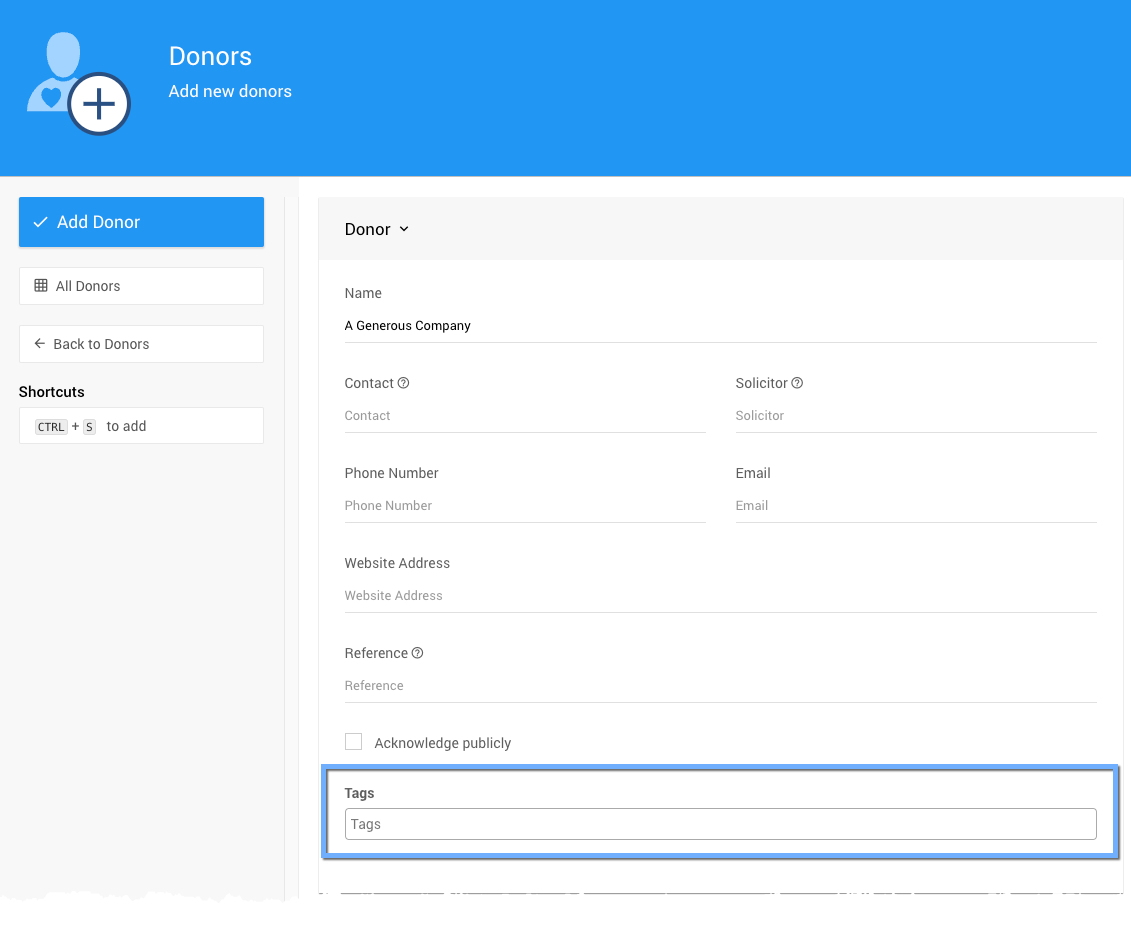This screenshot has height=927, width=1131.
Task: Click the Email input field
Action: point(915,506)
